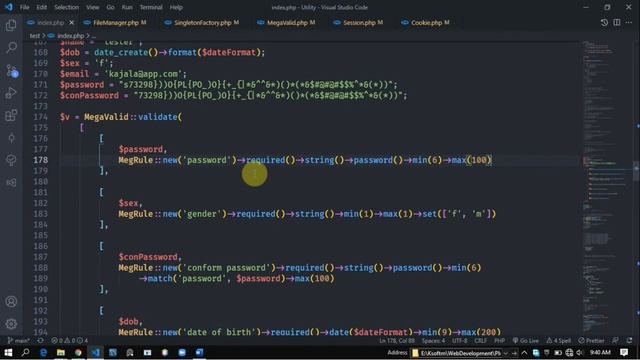Open the File menu

24,7
